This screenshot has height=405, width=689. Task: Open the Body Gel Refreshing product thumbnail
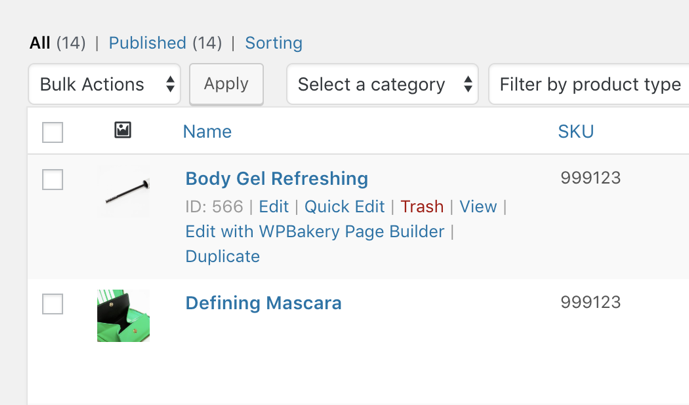(x=123, y=192)
